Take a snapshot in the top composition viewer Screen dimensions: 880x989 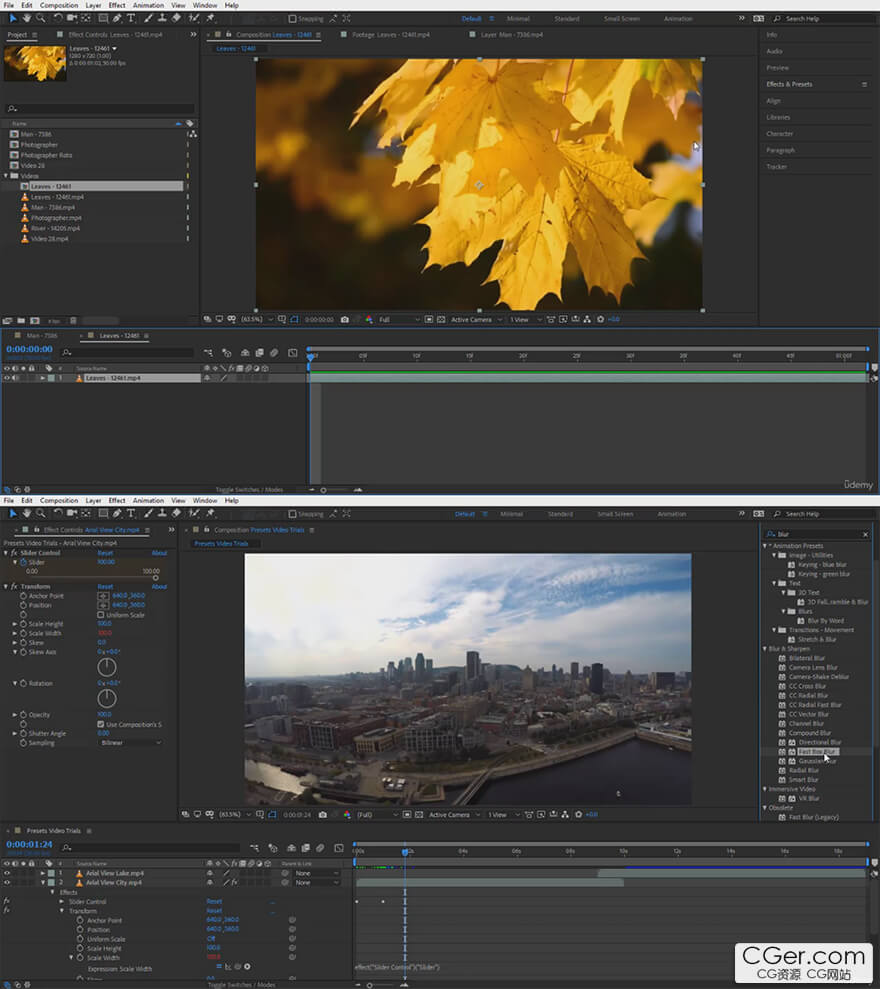pos(344,320)
